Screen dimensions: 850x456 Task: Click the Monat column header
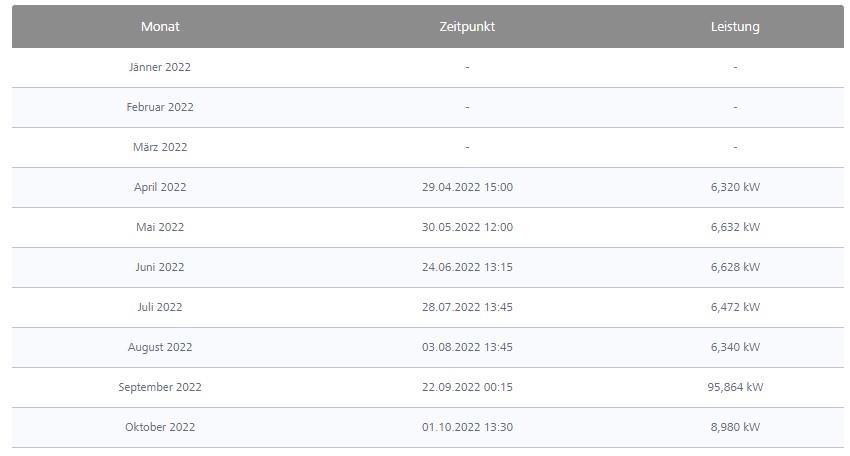click(160, 27)
